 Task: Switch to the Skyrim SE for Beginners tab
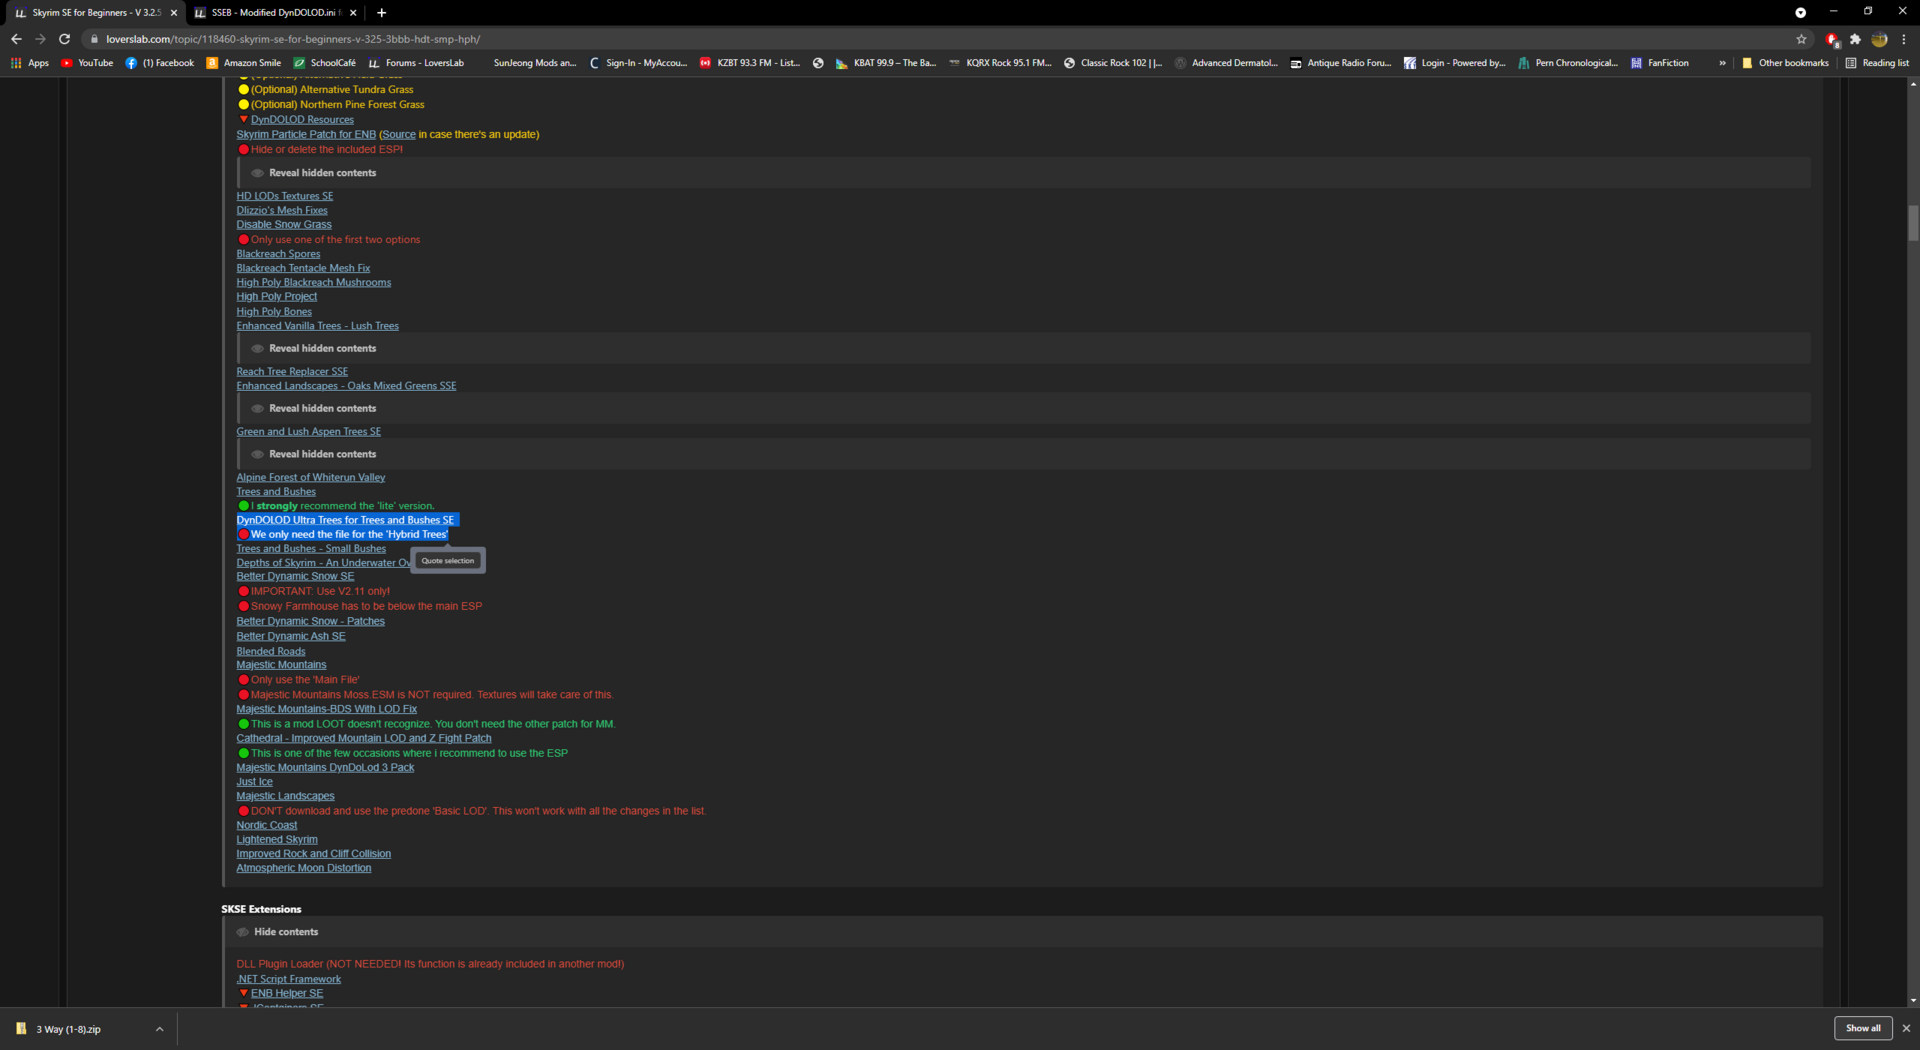[94, 13]
